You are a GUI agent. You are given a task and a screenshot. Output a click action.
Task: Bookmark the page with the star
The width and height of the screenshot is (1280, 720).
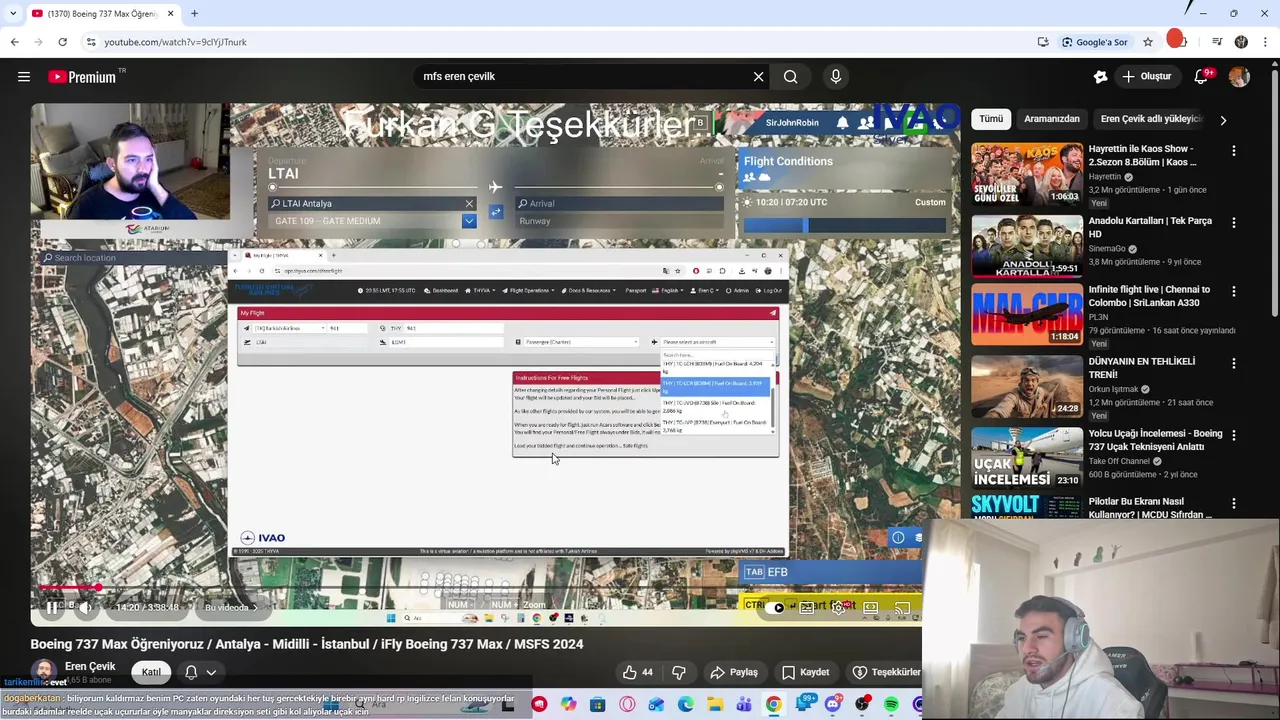point(1148,42)
